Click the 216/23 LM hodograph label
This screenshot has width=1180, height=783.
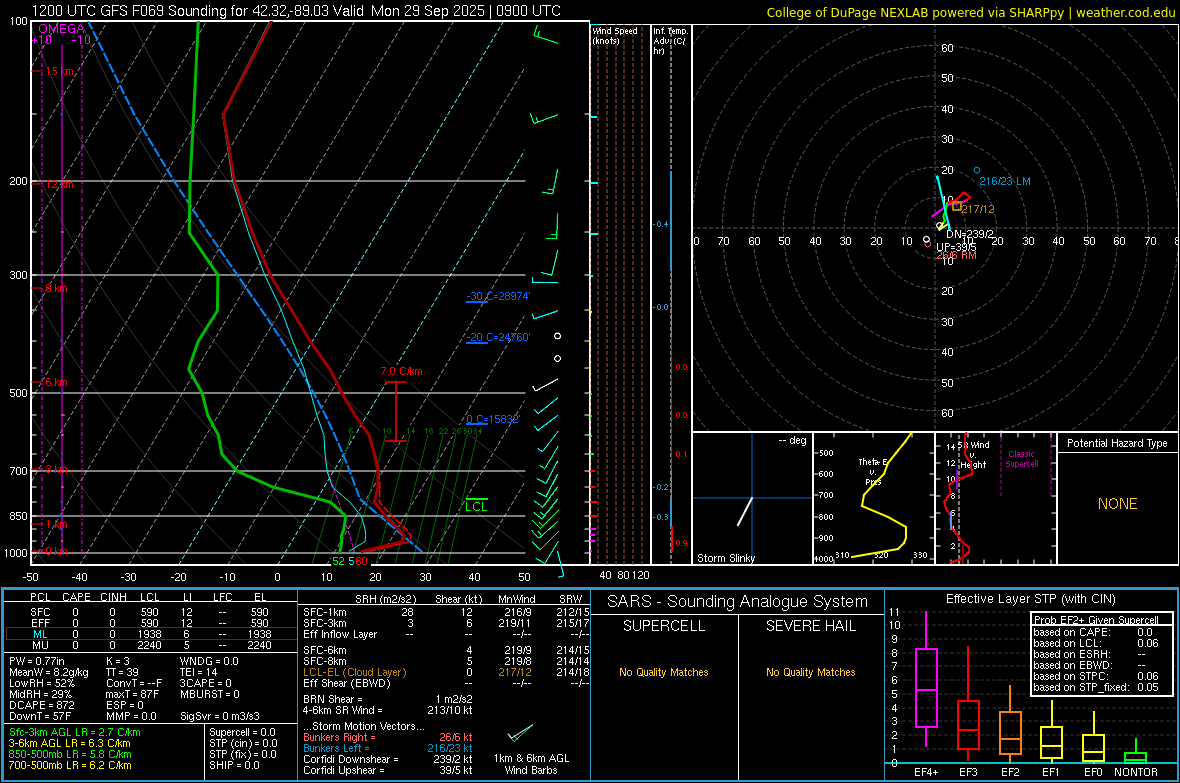pyautogui.click(x=1005, y=181)
